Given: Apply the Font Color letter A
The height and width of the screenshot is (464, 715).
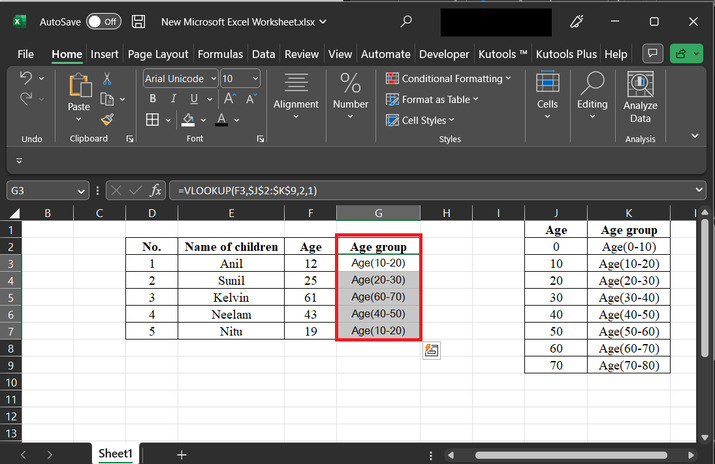Looking at the screenshot, I should pyautogui.click(x=221, y=120).
